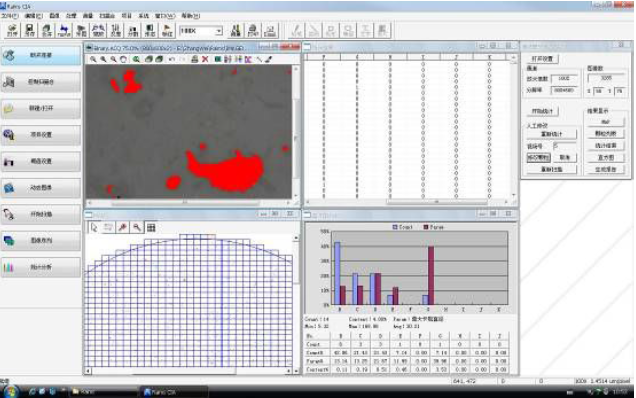Image resolution: width=636 pixels, height=398 pixels.
Task: Click the horizontal scrollbar under the microscope image
Action: (189, 202)
